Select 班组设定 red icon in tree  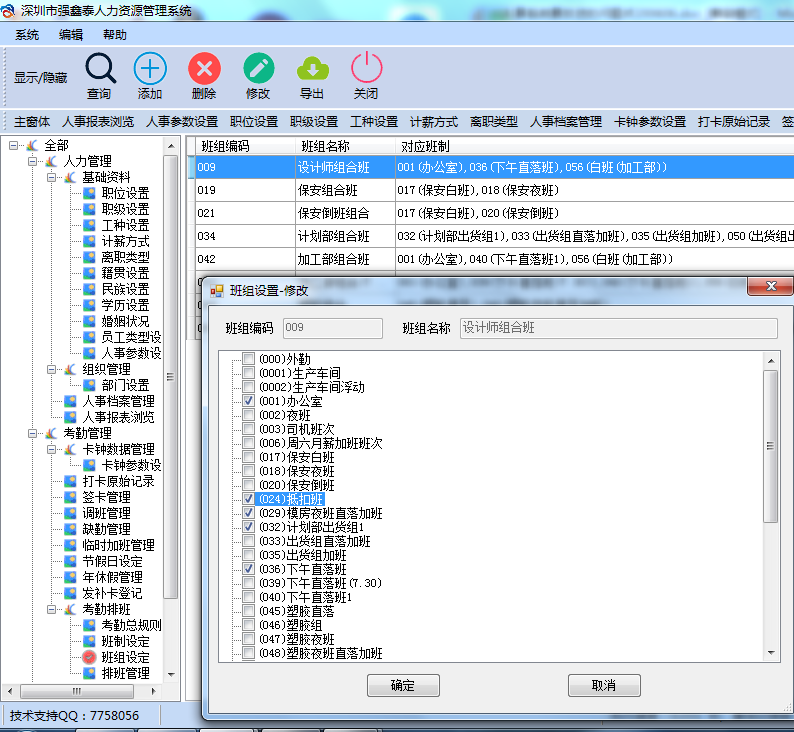pos(90,657)
